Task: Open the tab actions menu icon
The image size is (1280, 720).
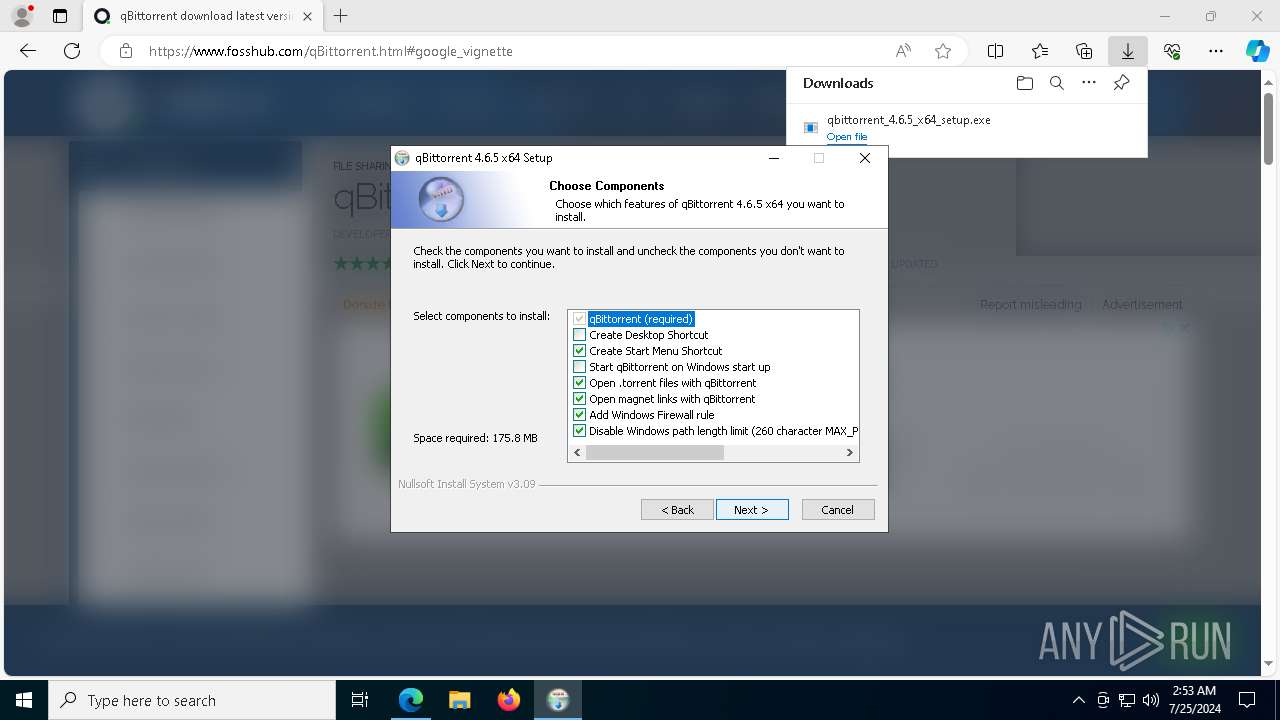Action: [x=60, y=16]
